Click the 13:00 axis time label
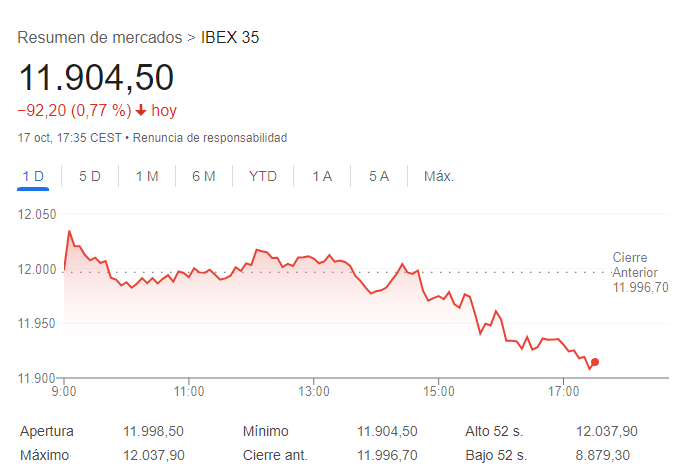Image resolution: width=692 pixels, height=476 pixels. click(x=314, y=391)
